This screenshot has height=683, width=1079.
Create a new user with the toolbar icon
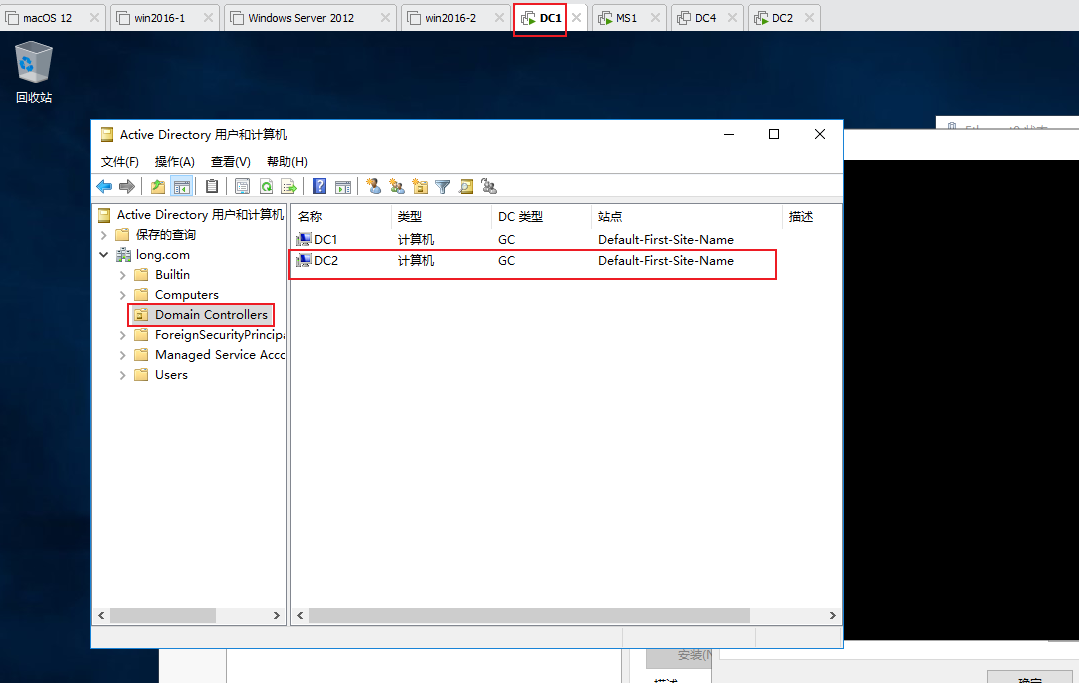pyautogui.click(x=374, y=186)
